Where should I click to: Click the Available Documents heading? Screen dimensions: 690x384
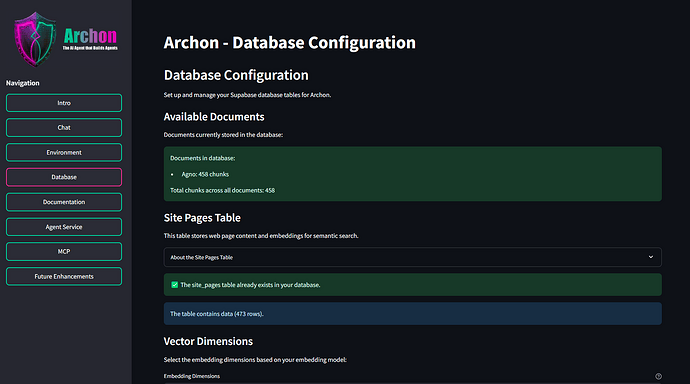coord(214,117)
